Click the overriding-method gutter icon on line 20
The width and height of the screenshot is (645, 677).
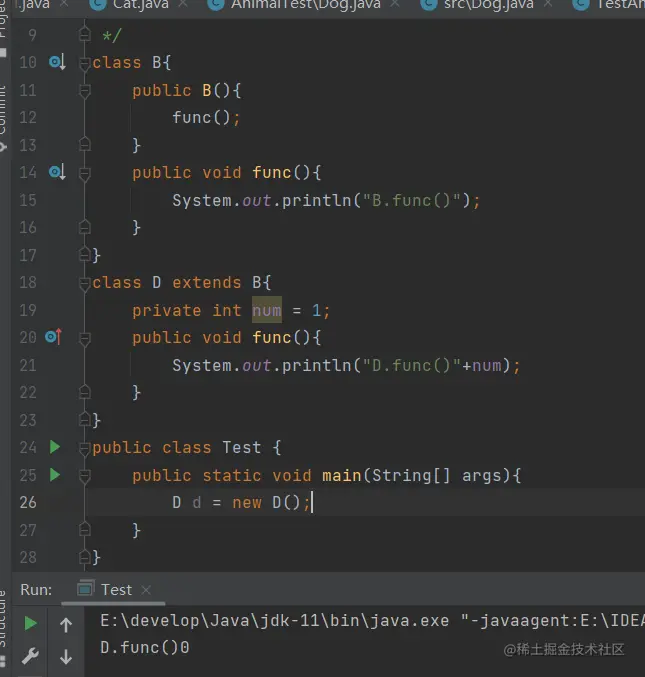(x=54, y=337)
